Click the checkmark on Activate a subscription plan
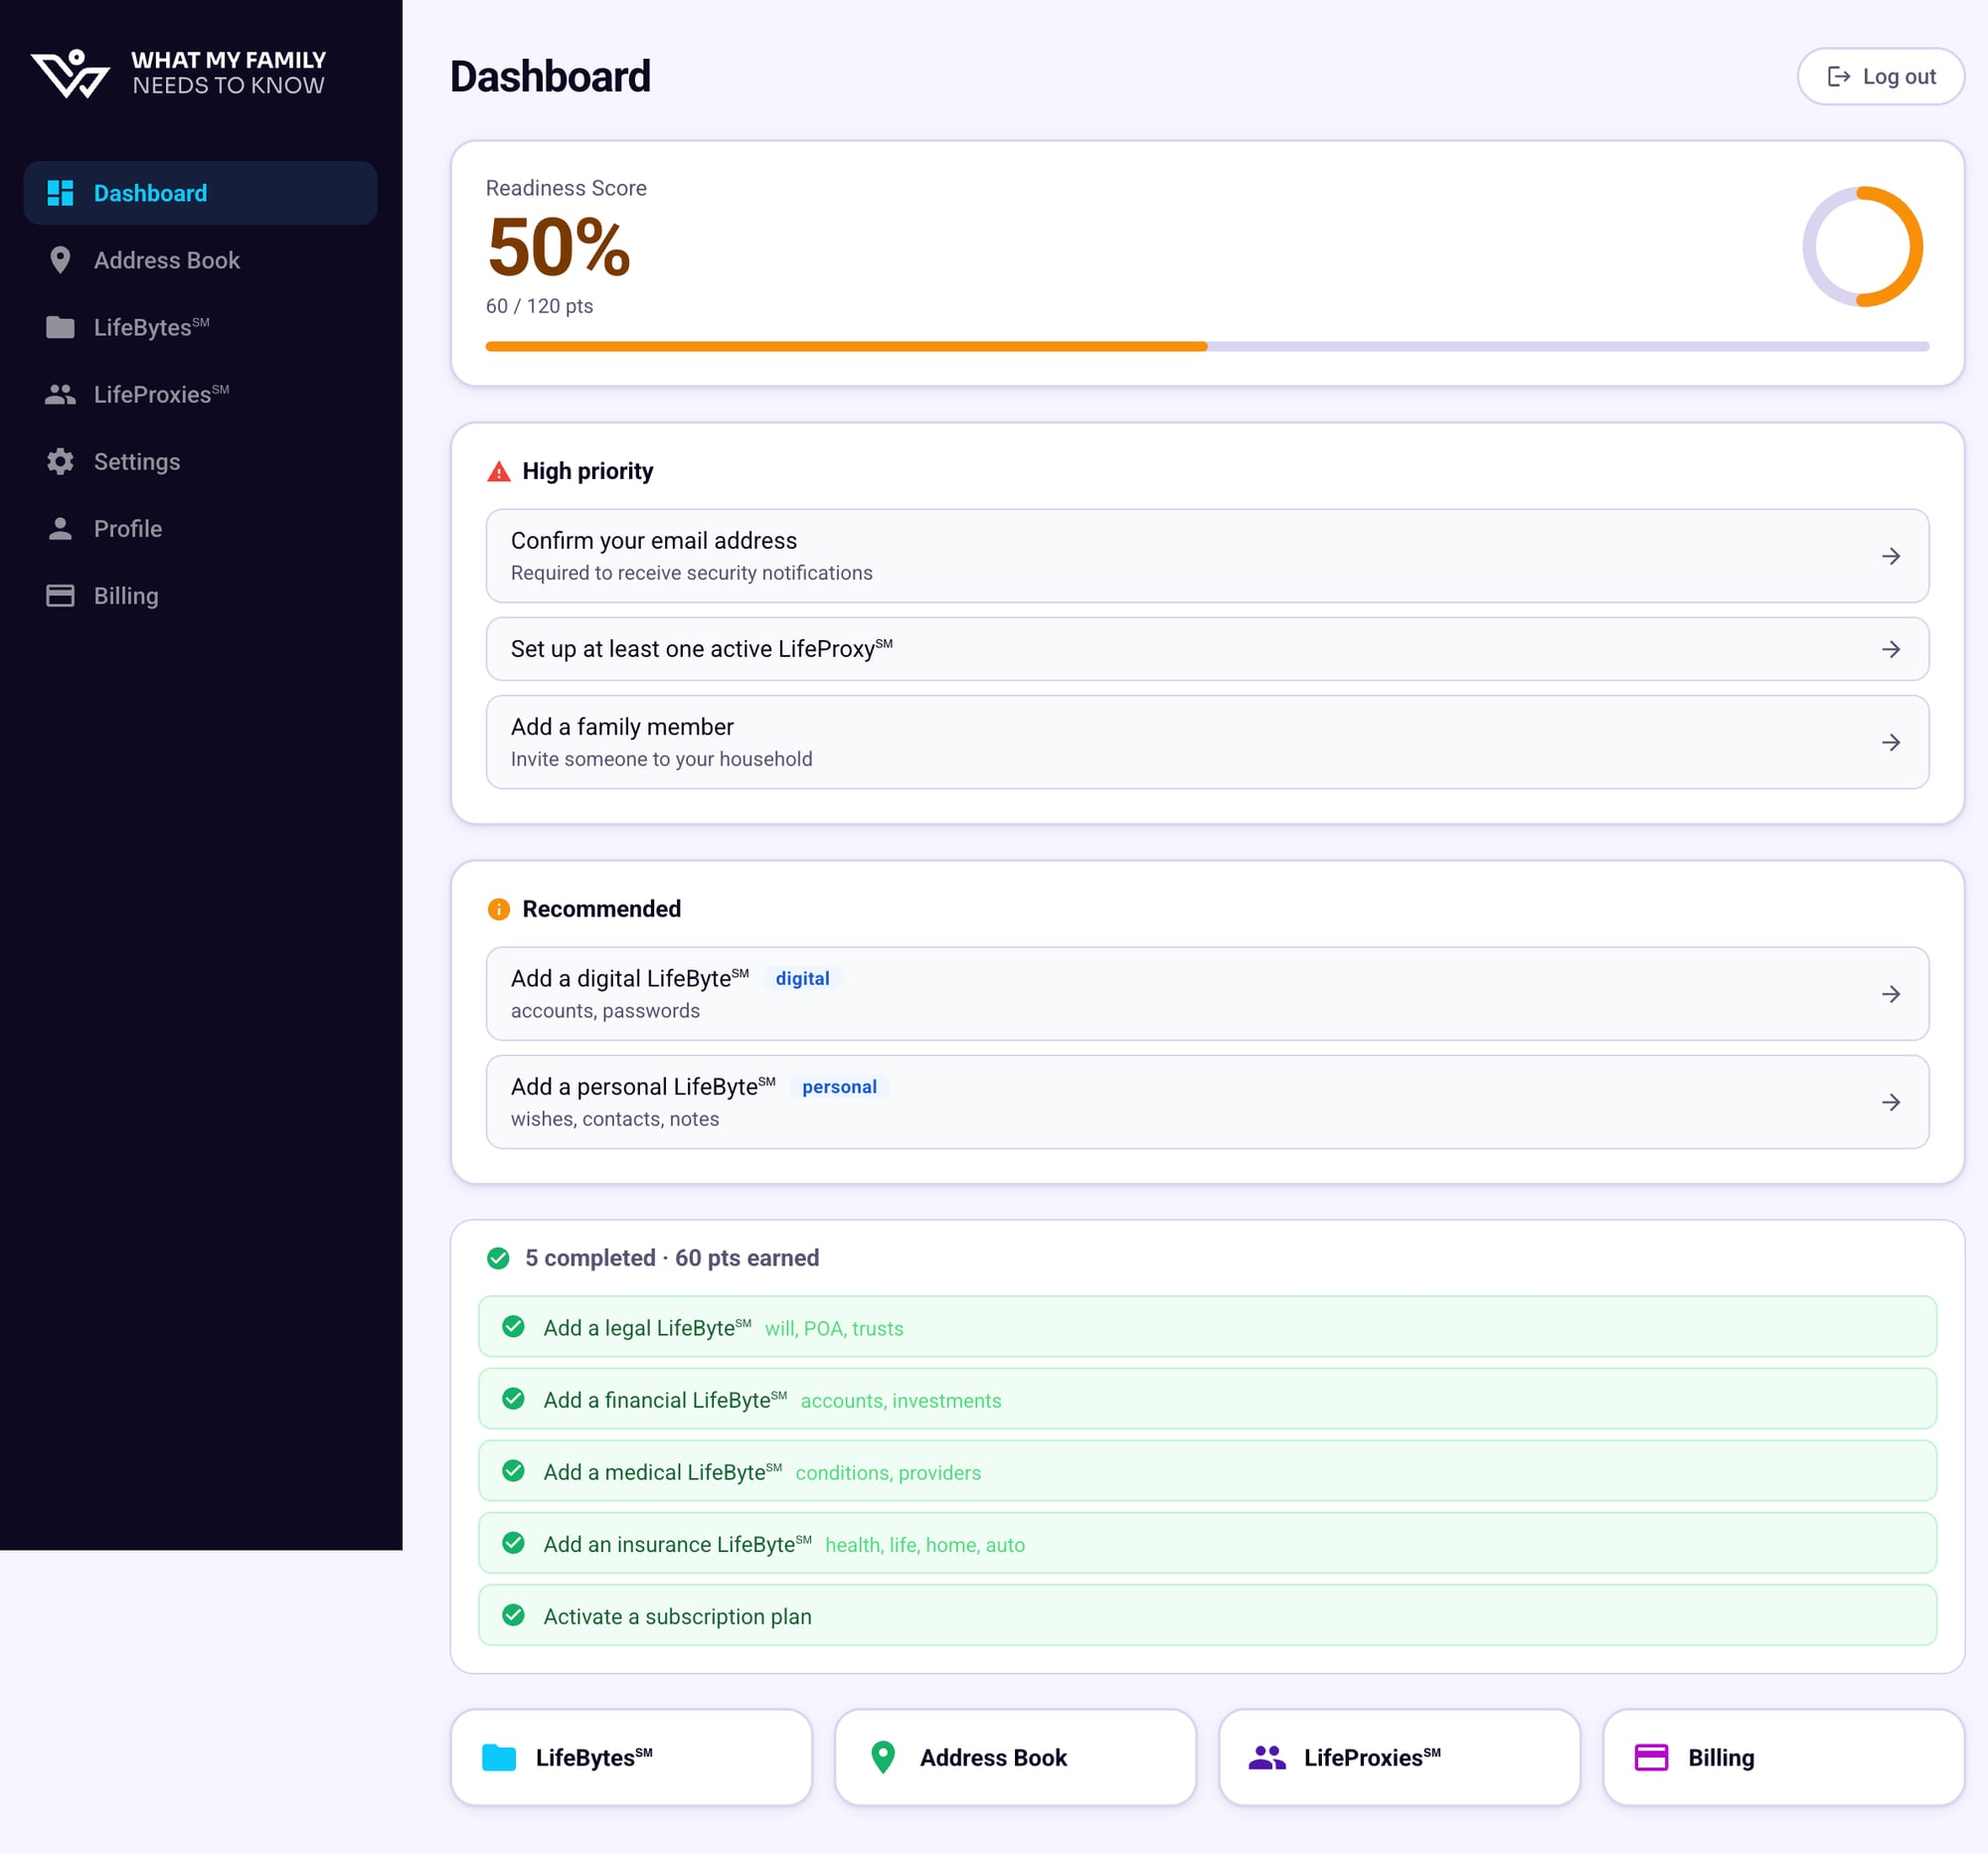1988x1854 pixels. click(x=514, y=1615)
